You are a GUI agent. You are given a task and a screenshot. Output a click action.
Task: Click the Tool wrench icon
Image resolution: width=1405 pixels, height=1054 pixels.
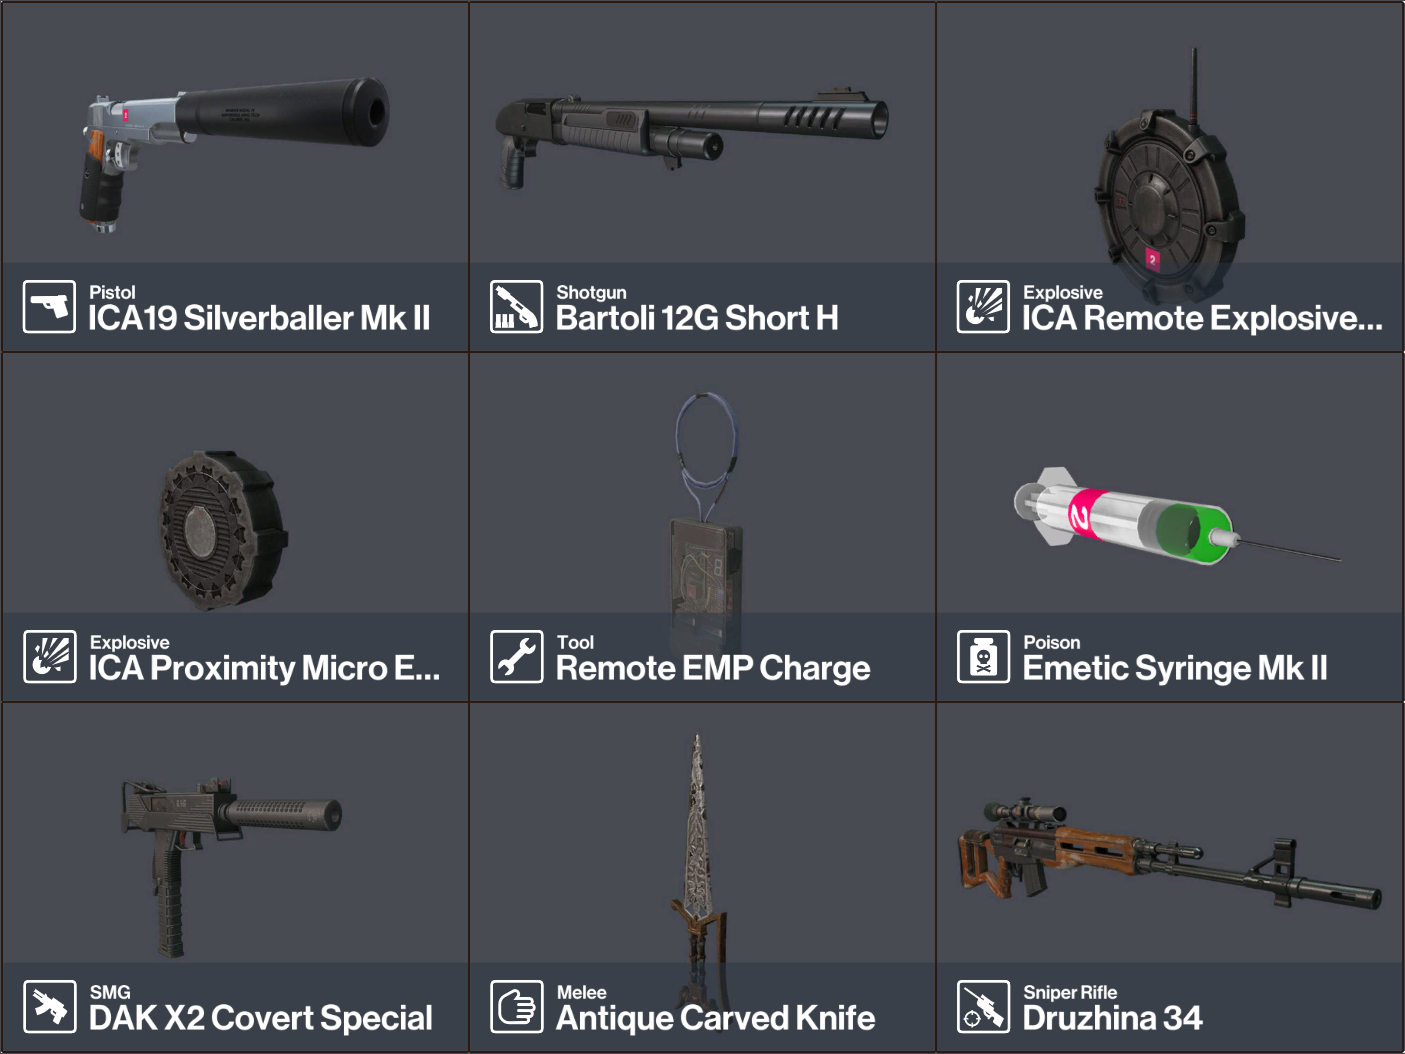(516, 657)
